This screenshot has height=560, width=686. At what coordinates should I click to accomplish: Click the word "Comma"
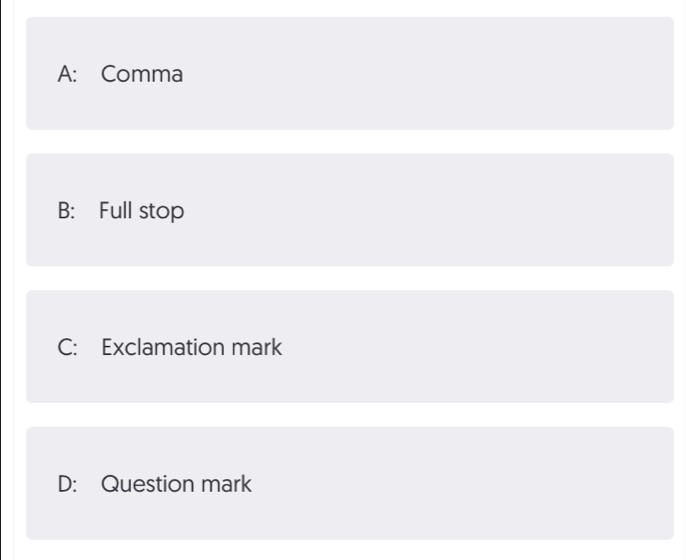click(x=142, y=74)
